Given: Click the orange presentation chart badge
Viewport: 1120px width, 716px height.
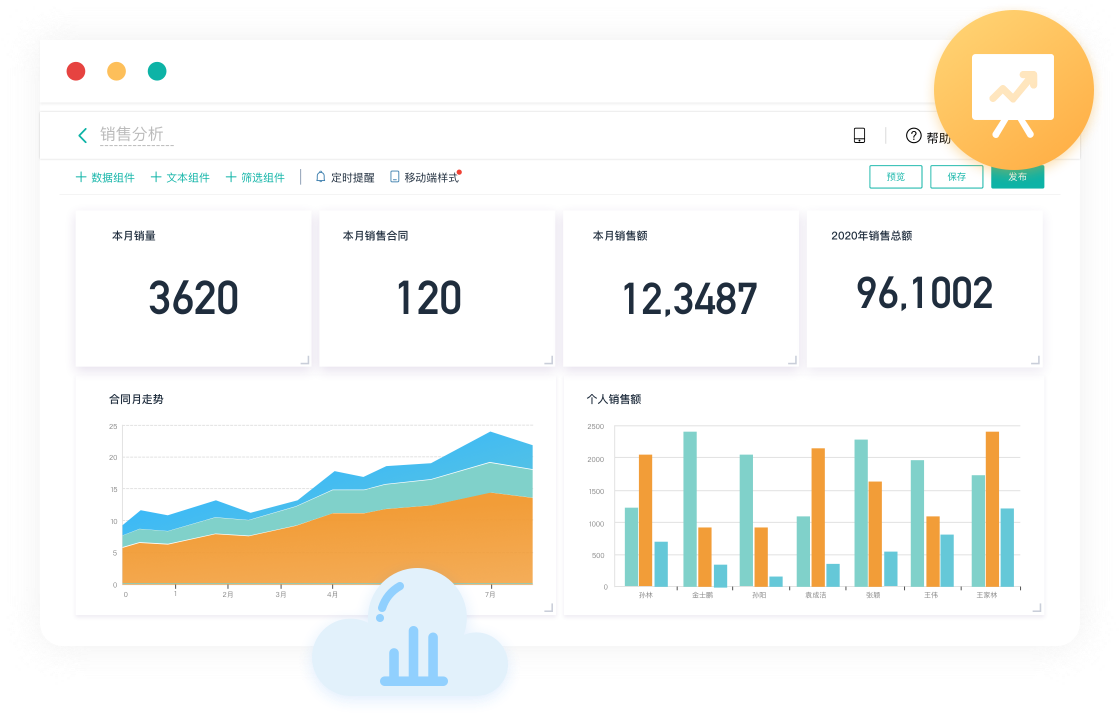Looking at the screenshot, I should click(1013, 91).
